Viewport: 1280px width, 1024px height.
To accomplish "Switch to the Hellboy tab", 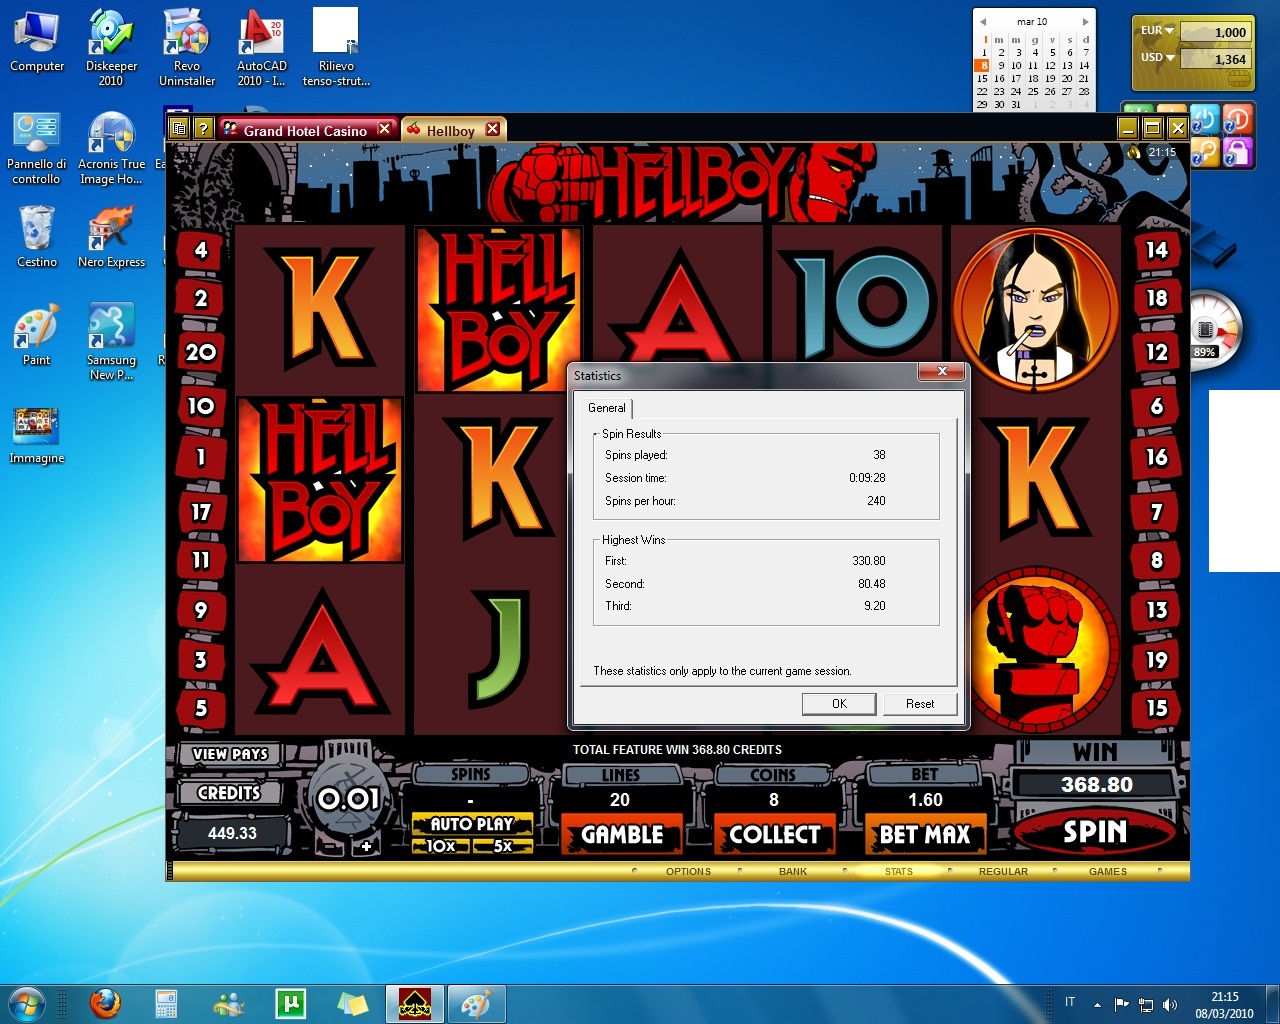I will 450,130.
